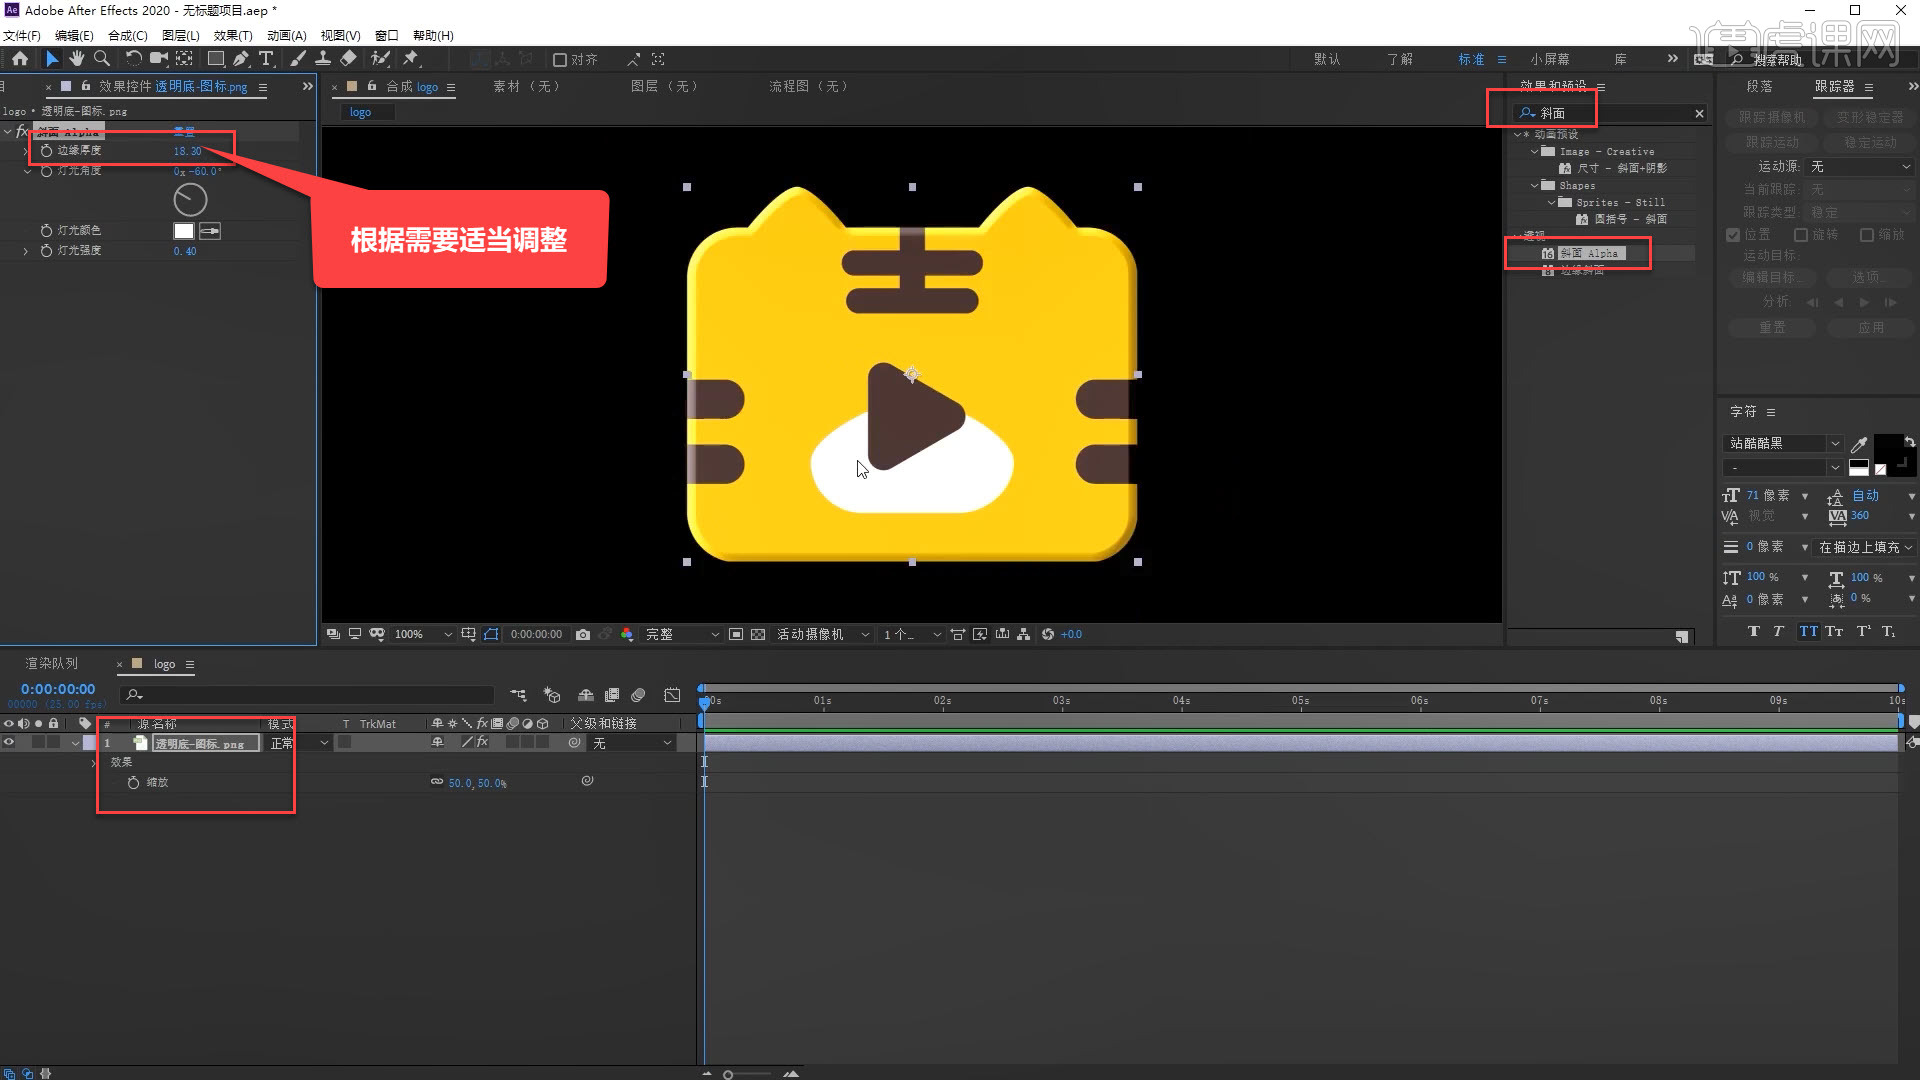Select the Selection arrow tool

point(52,59)
